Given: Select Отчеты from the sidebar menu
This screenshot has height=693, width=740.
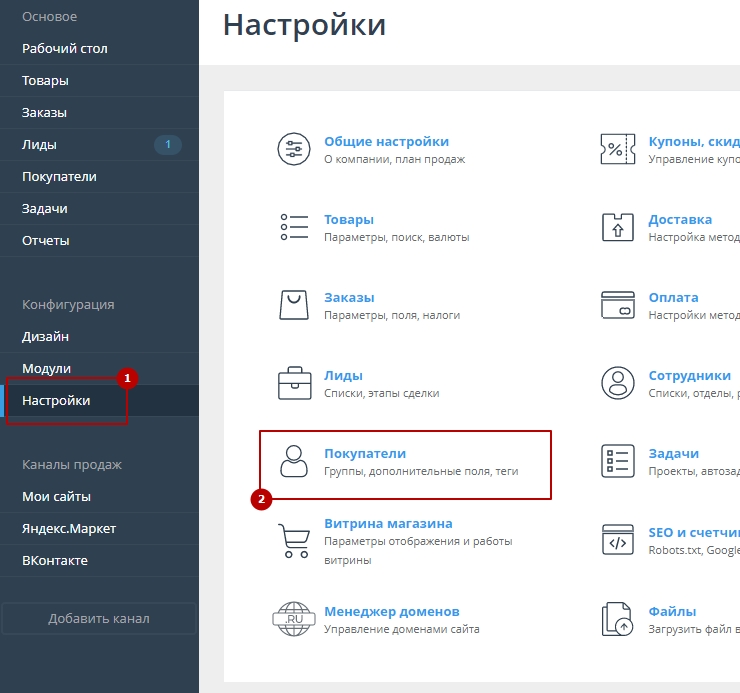Looking at the screenshot, I should pyautogui.click(x=46, y=240).
